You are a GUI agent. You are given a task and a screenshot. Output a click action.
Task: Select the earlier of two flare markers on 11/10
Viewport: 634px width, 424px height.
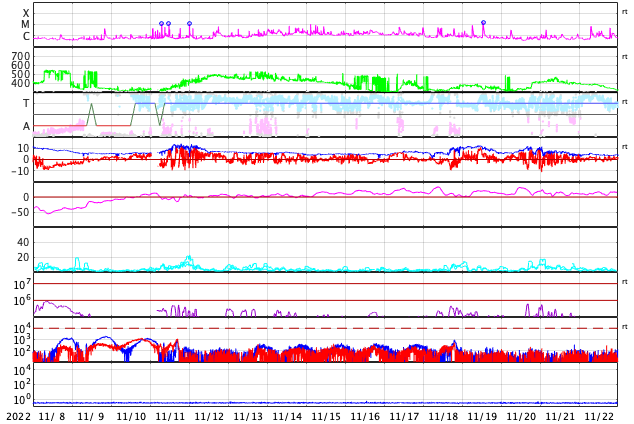161,23
